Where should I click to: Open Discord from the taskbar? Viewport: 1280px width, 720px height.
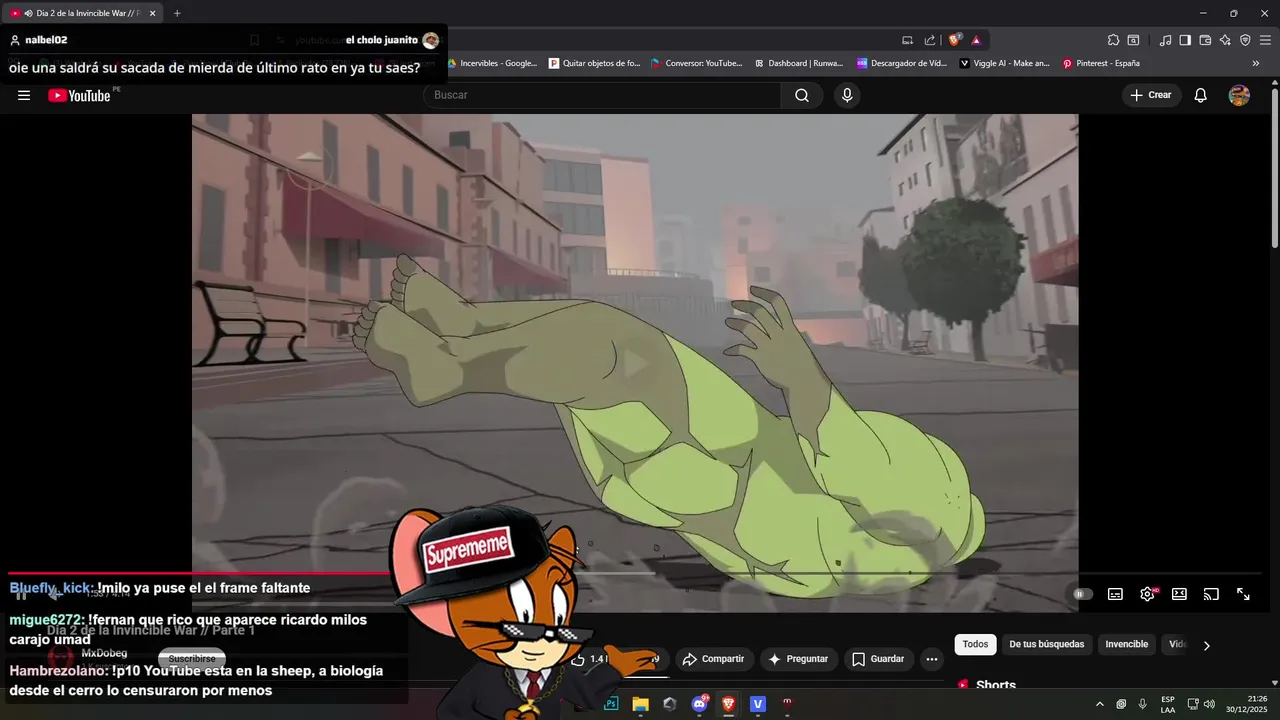click(699, 704)
